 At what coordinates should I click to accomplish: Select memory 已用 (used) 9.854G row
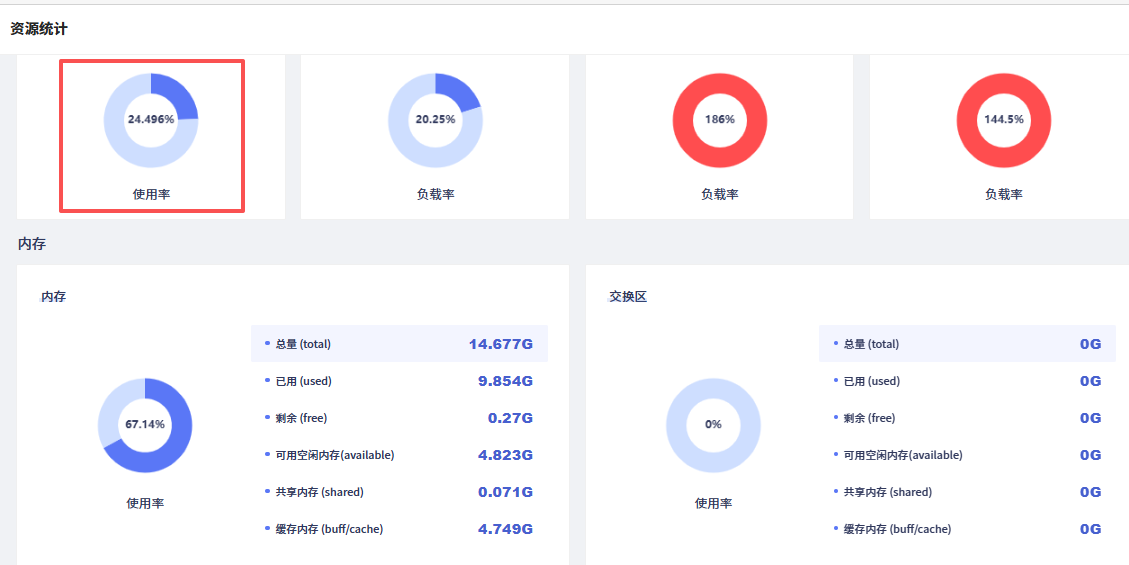tap(400, 381)
